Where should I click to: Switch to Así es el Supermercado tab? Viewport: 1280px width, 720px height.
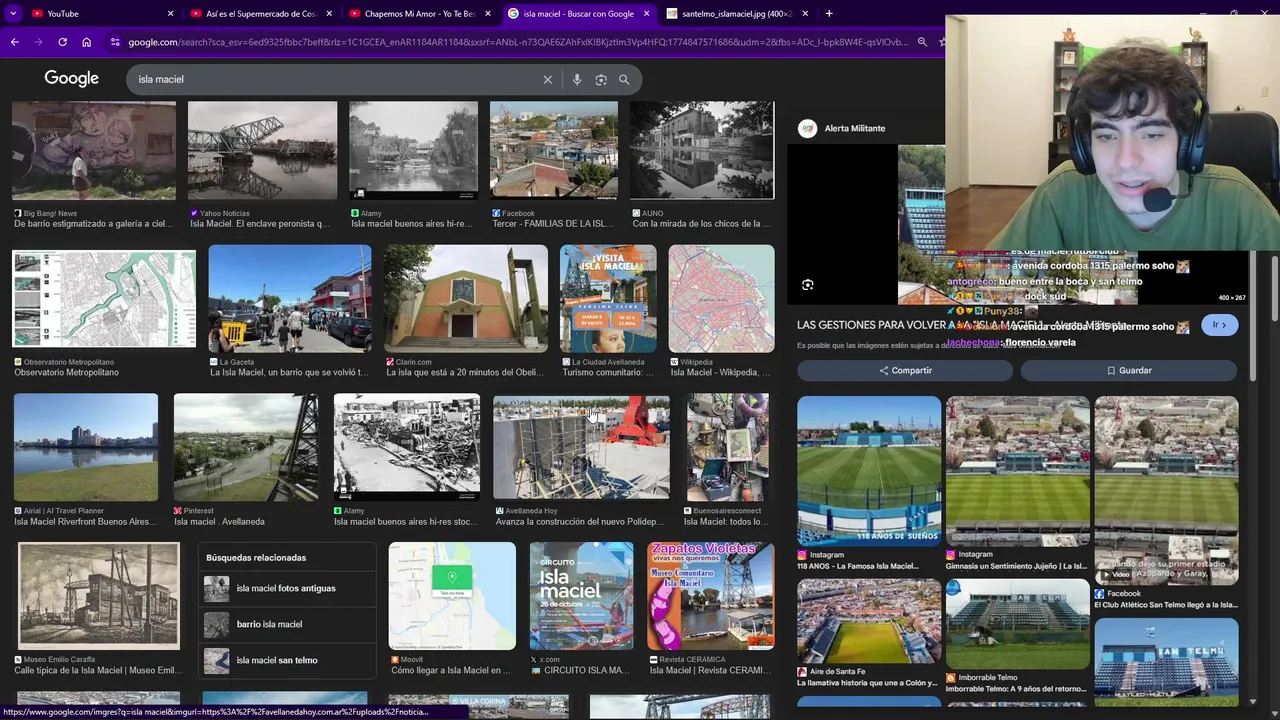260,13
